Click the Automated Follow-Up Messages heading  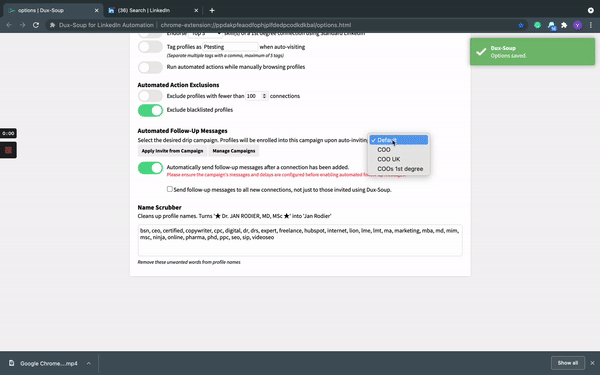[x=183, y=131]
